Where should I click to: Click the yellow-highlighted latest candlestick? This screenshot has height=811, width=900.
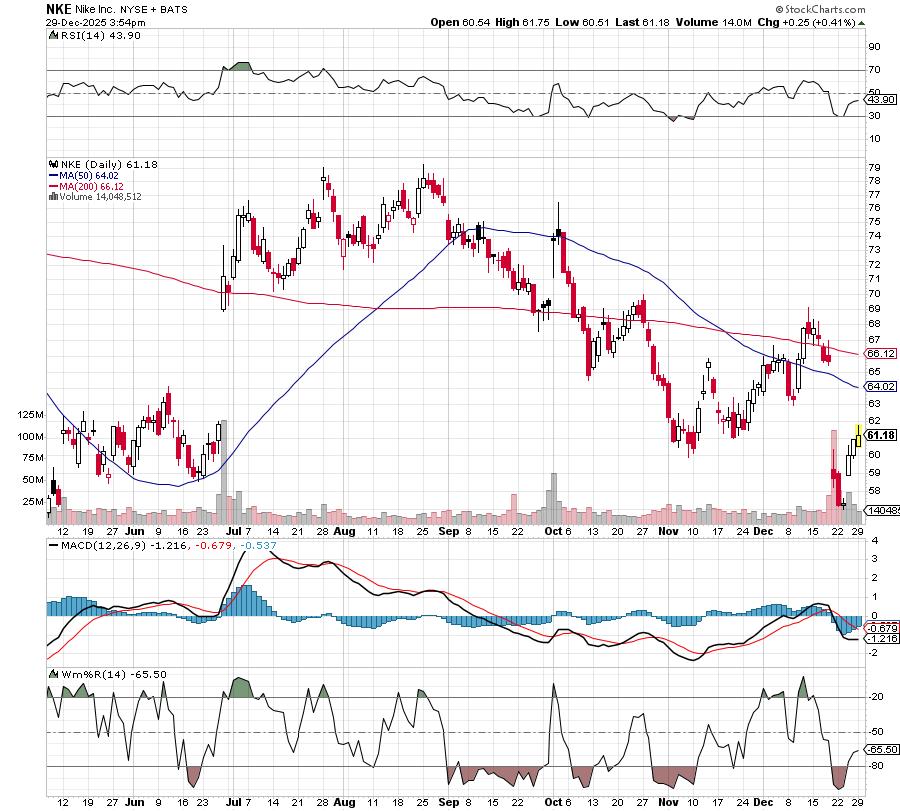857,436
